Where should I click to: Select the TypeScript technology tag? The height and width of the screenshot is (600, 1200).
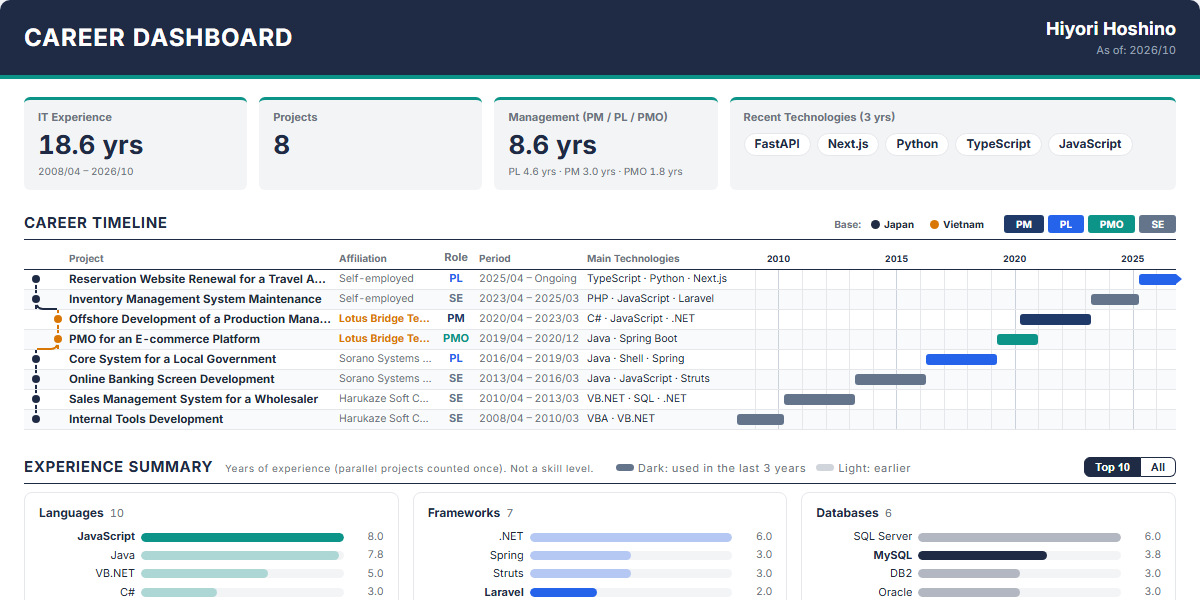pos(999,144)
